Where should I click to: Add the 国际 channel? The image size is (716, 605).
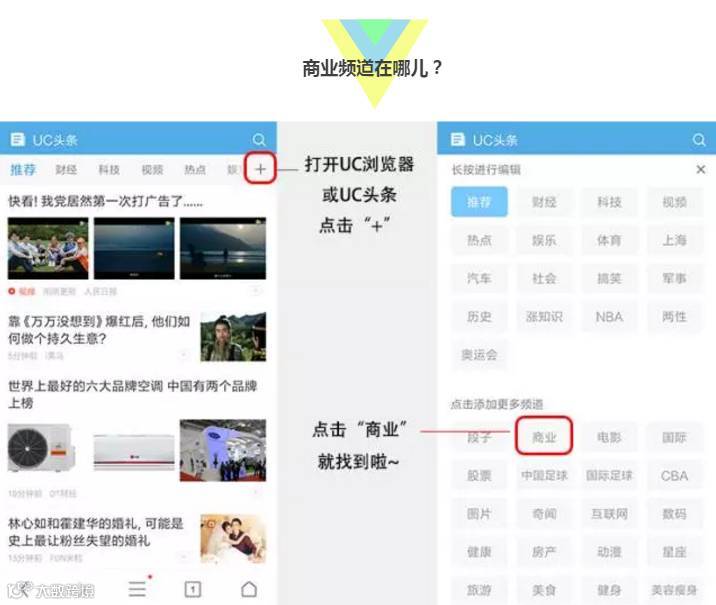[674, 437]
